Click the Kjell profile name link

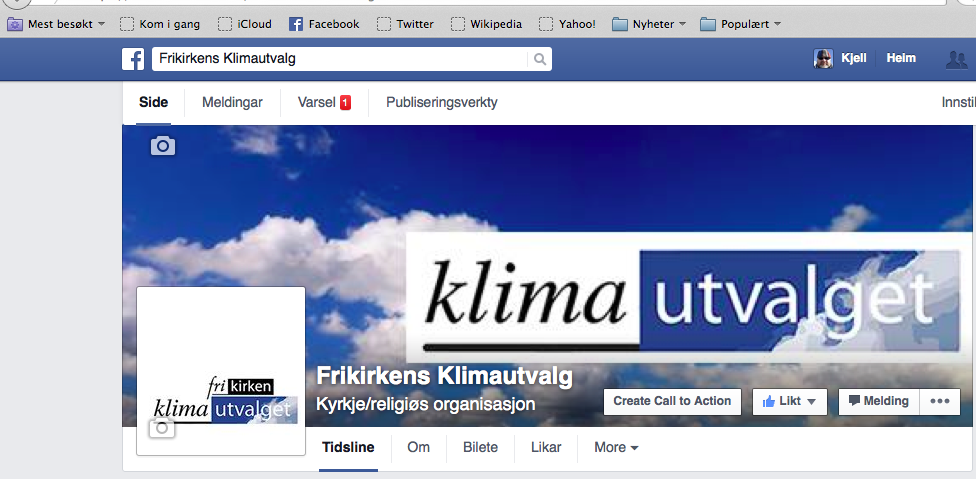[853, 58]
